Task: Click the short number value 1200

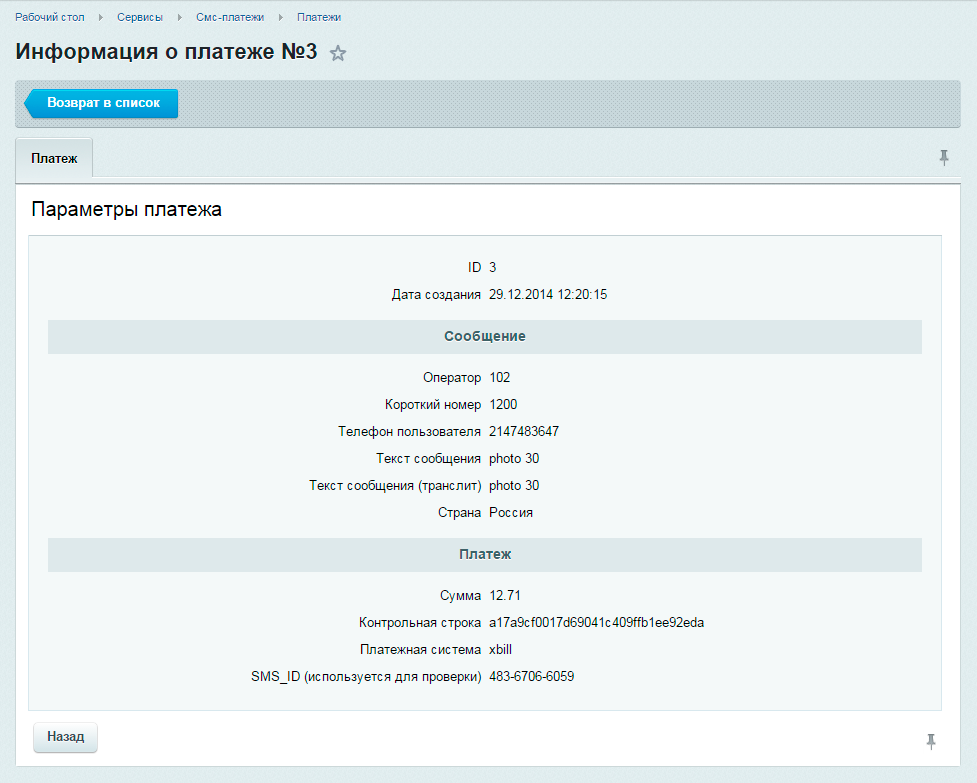Action: coord(503,405)
